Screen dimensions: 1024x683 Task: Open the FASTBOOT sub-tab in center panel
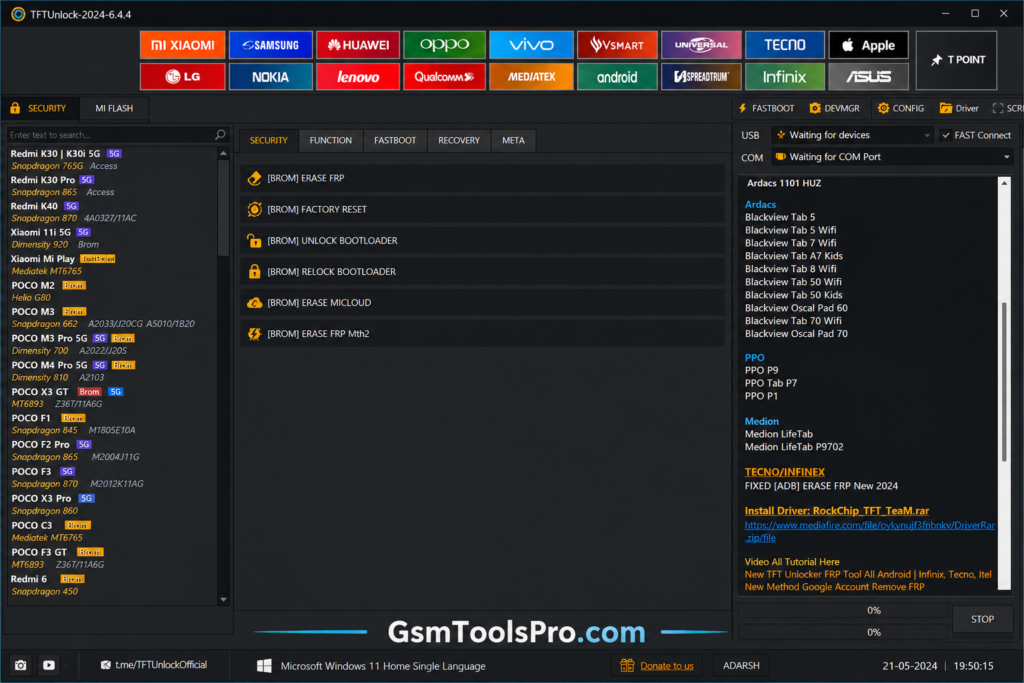pos(395,140)
